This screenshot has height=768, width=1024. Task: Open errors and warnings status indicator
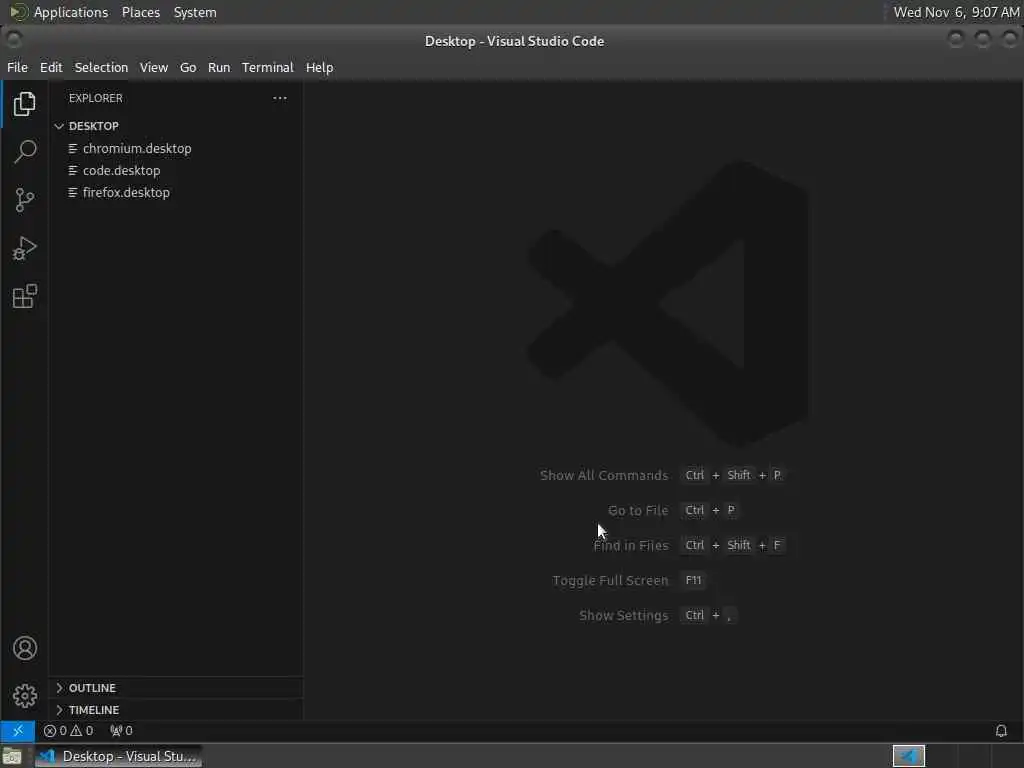pos(68,731)
